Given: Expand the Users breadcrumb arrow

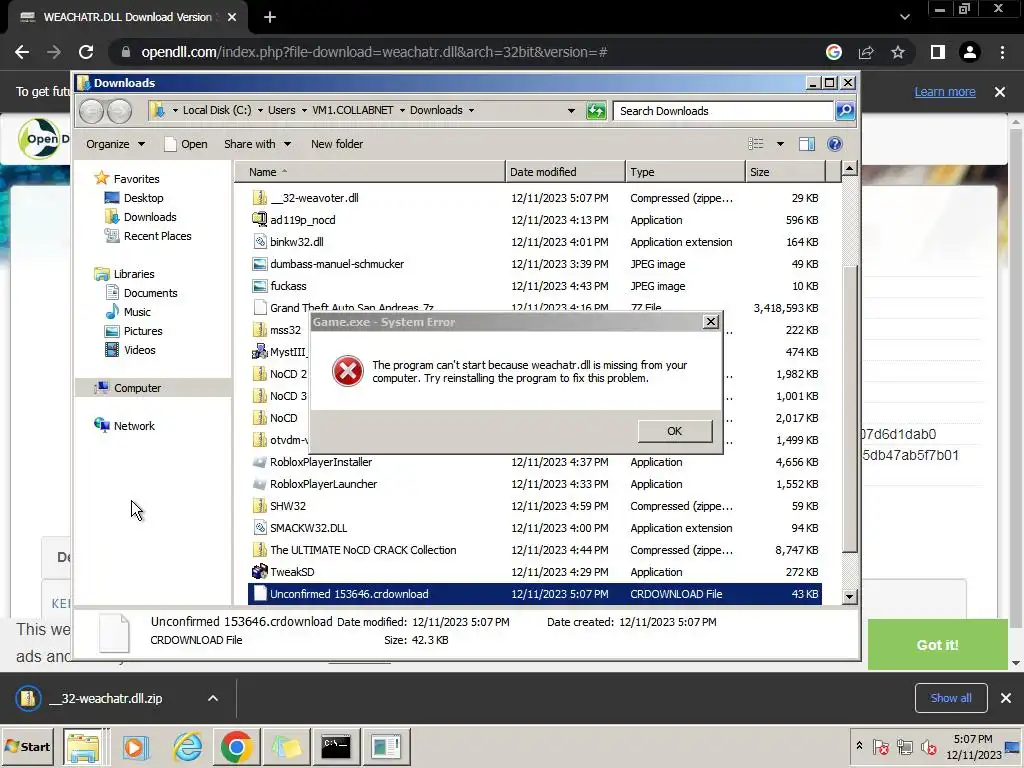Looking at the screenshot, I should [x=304, y=110].
